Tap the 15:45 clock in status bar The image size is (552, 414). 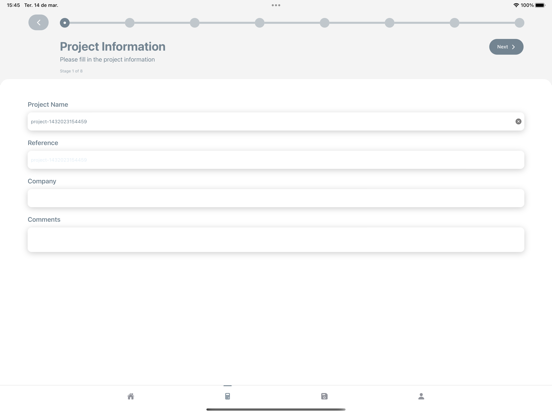tap(13, 5)
